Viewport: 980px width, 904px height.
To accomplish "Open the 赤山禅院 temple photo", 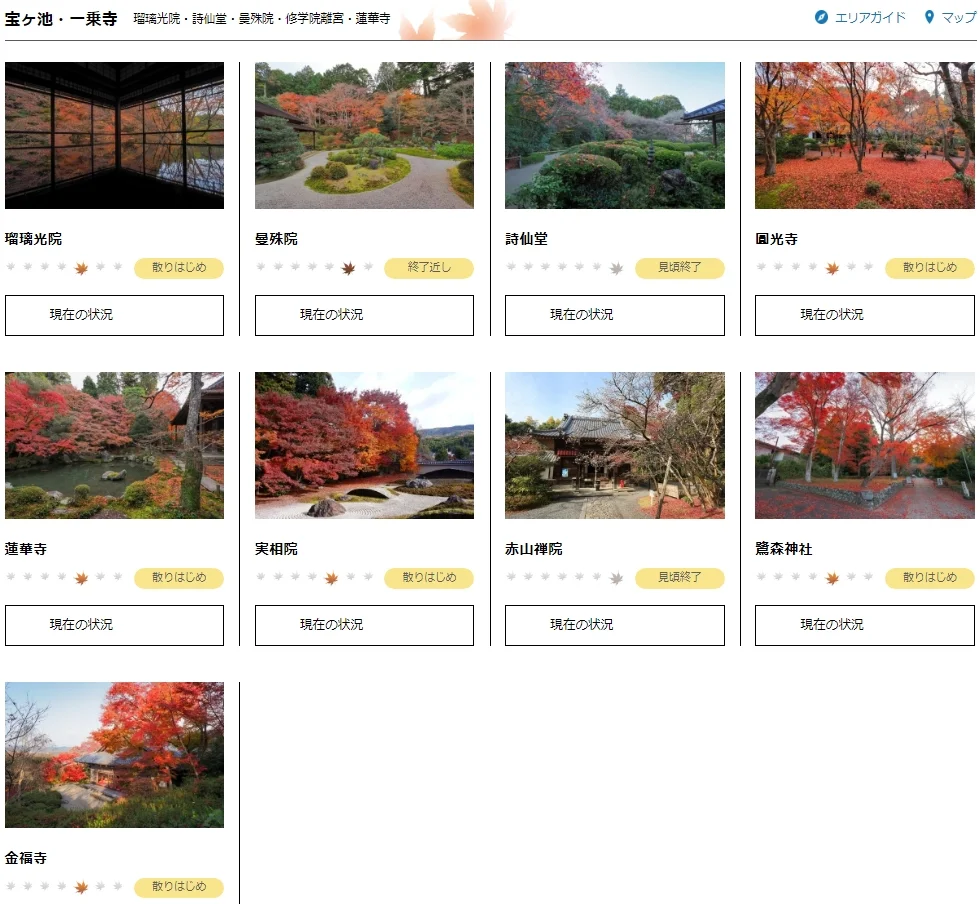I will click(614, 446).
